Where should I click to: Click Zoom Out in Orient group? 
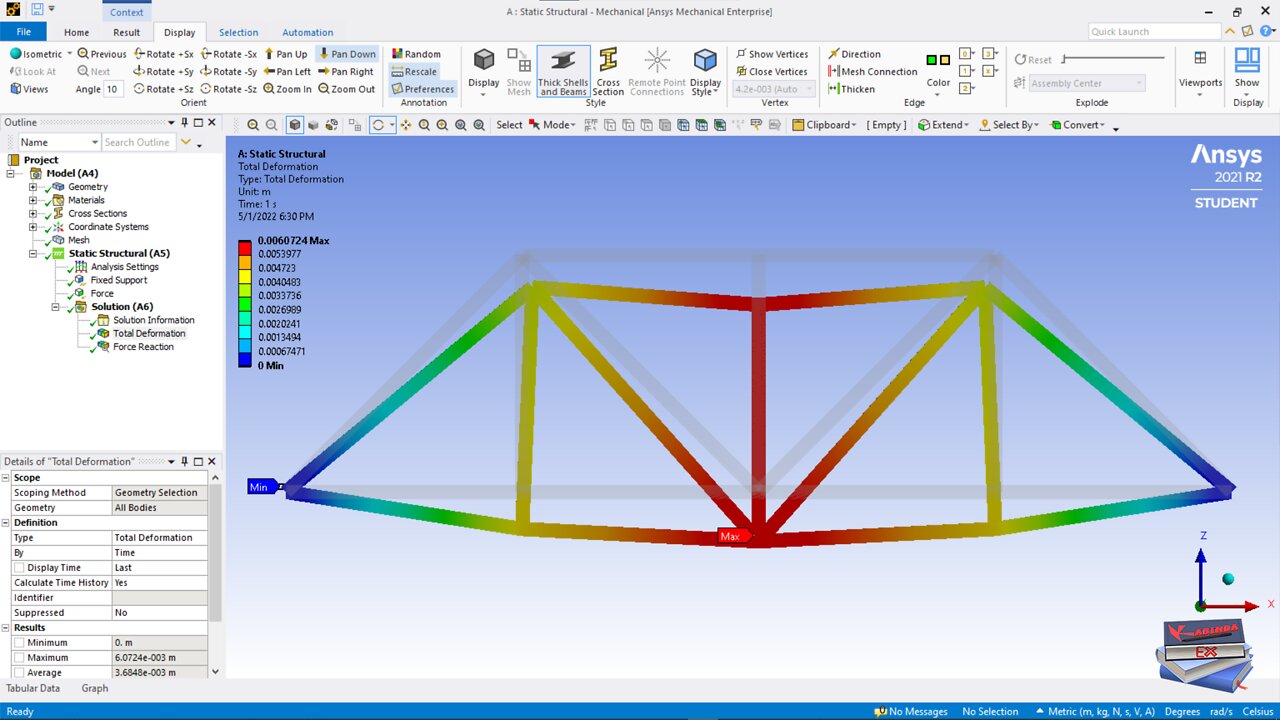click(345, 89)
